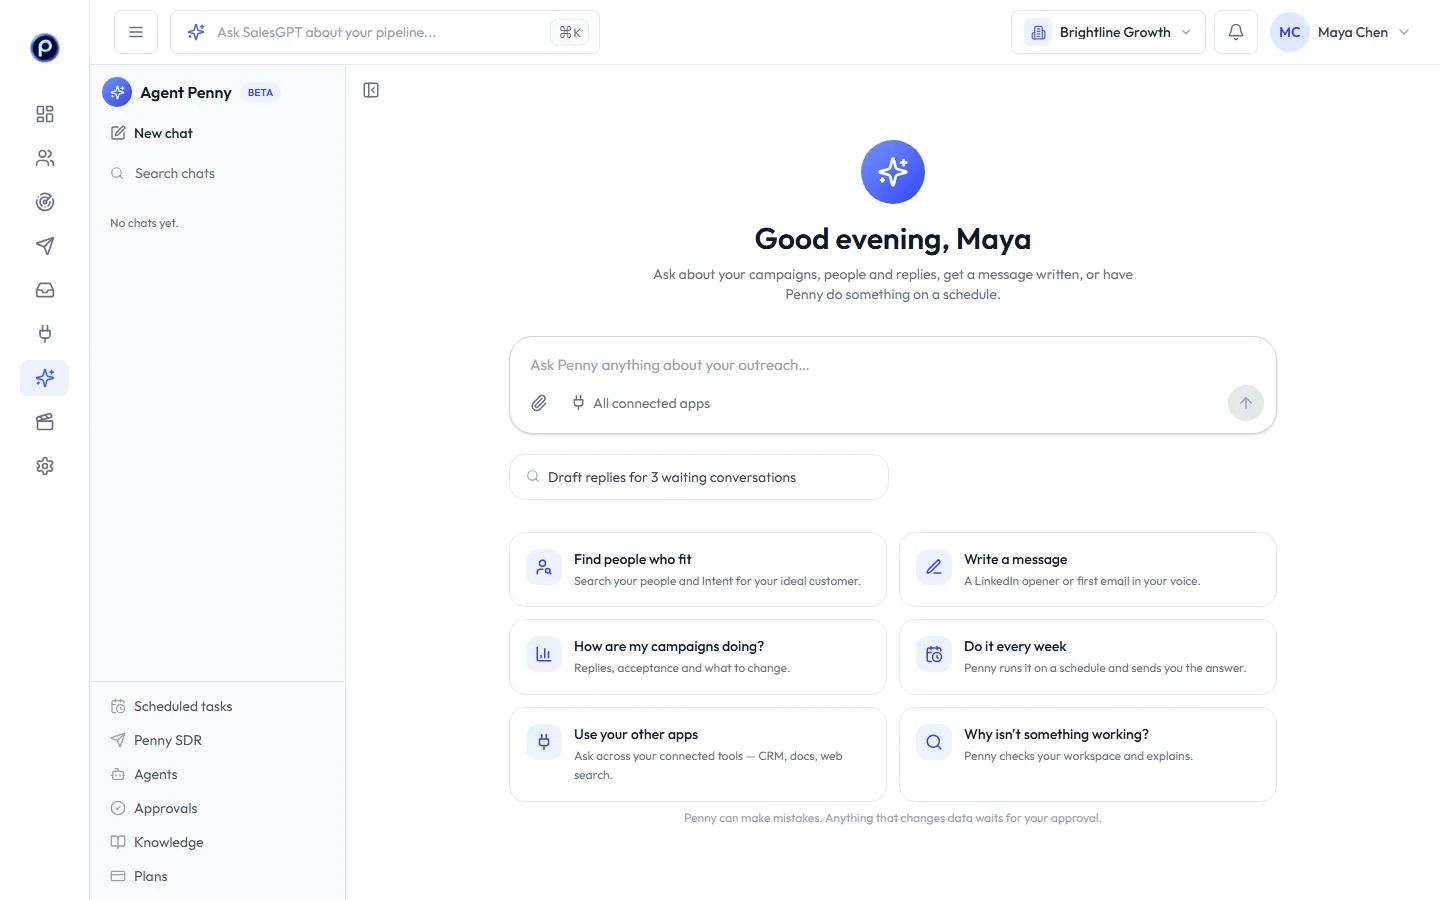Click the Do it every week calendar icon
Image resolution: width=1440 pixels, height=900 pixels.
[934, 654]
